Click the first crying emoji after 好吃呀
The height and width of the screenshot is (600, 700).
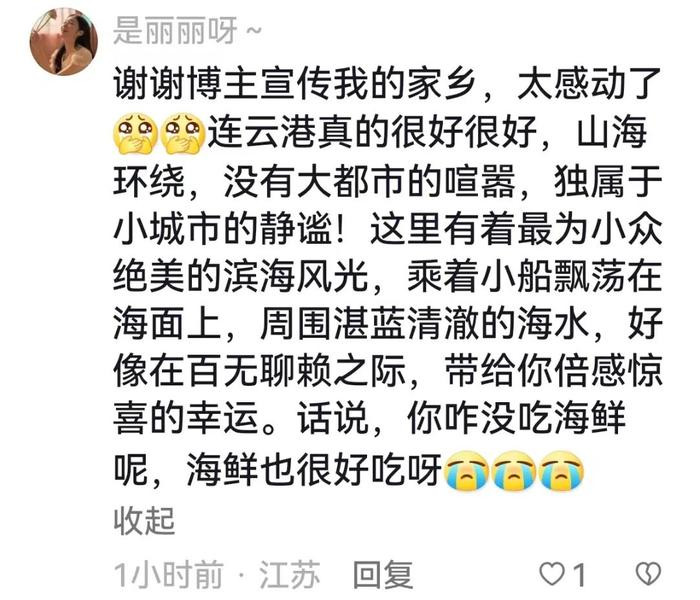pyautogui.click(x=467, y=471)
